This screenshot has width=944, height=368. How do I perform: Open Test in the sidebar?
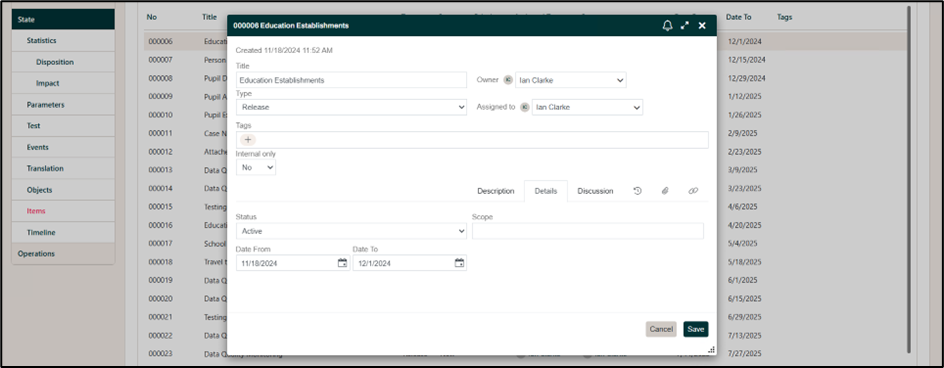(63, 126)
